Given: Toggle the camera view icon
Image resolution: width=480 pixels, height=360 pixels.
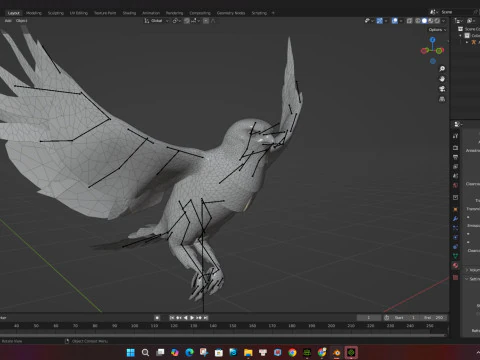Looking at the screenshot, I should (x=442, y=89).
